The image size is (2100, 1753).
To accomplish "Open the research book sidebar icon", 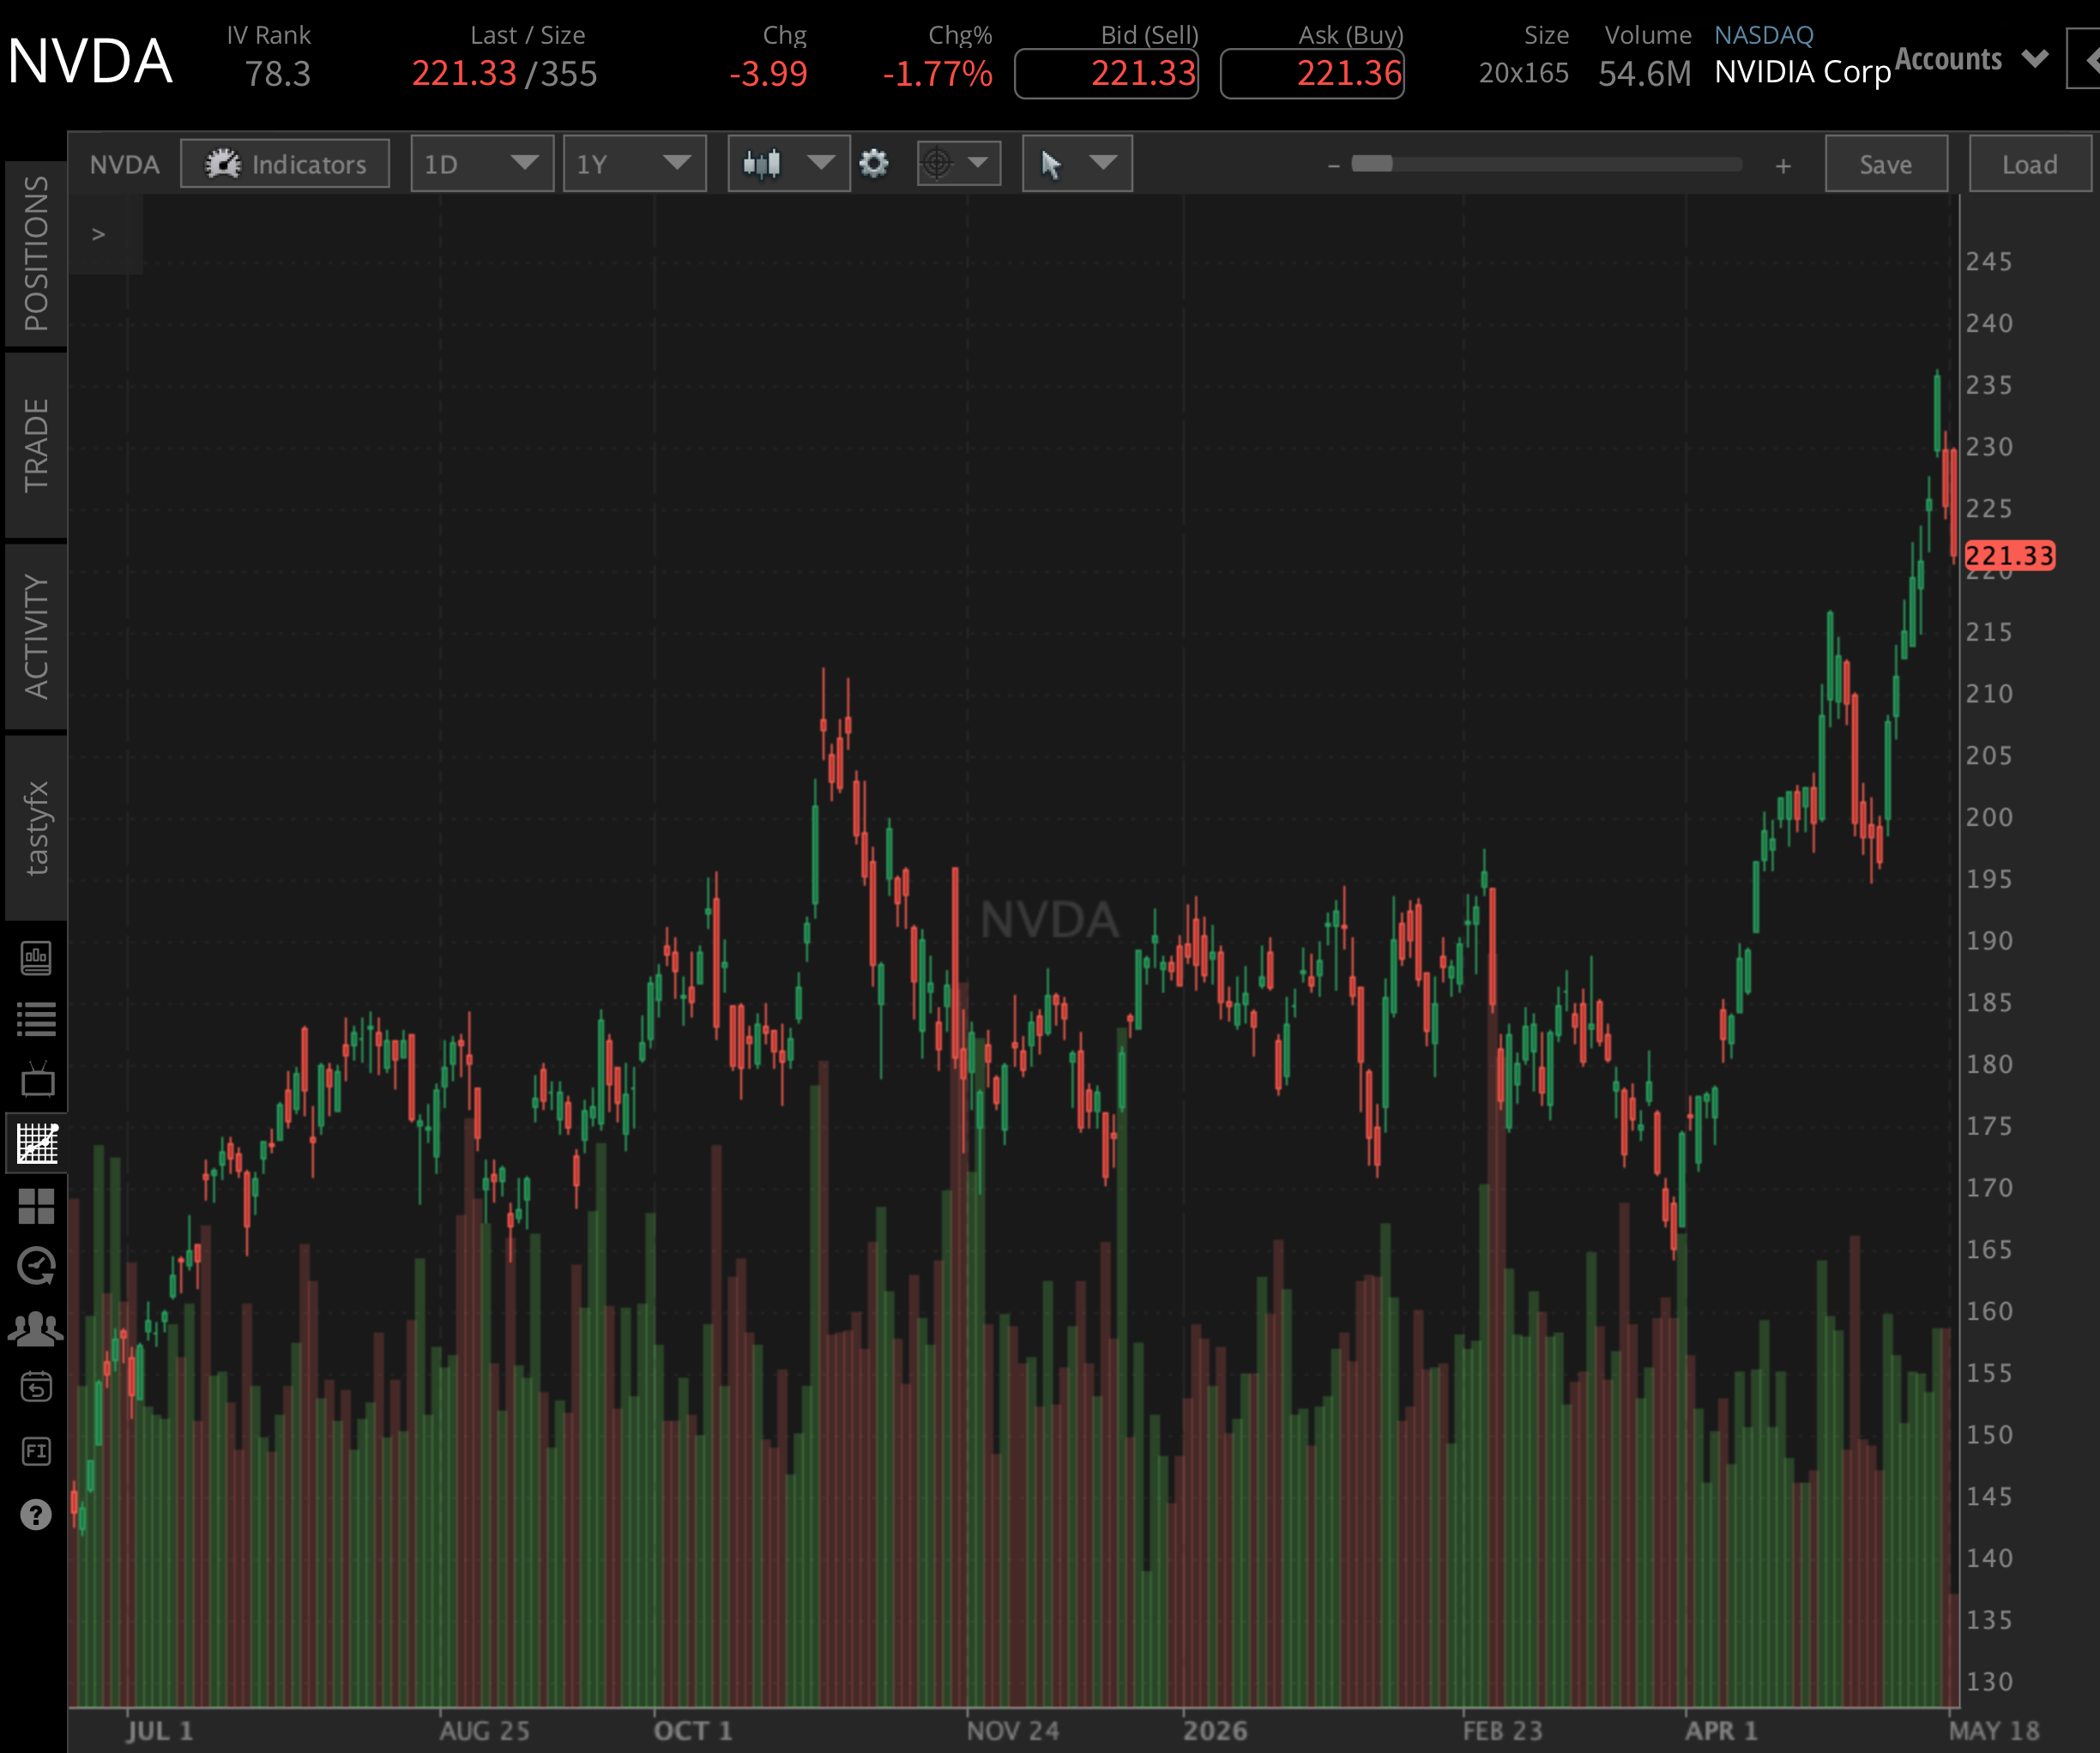I will click(x=36, y=958).
